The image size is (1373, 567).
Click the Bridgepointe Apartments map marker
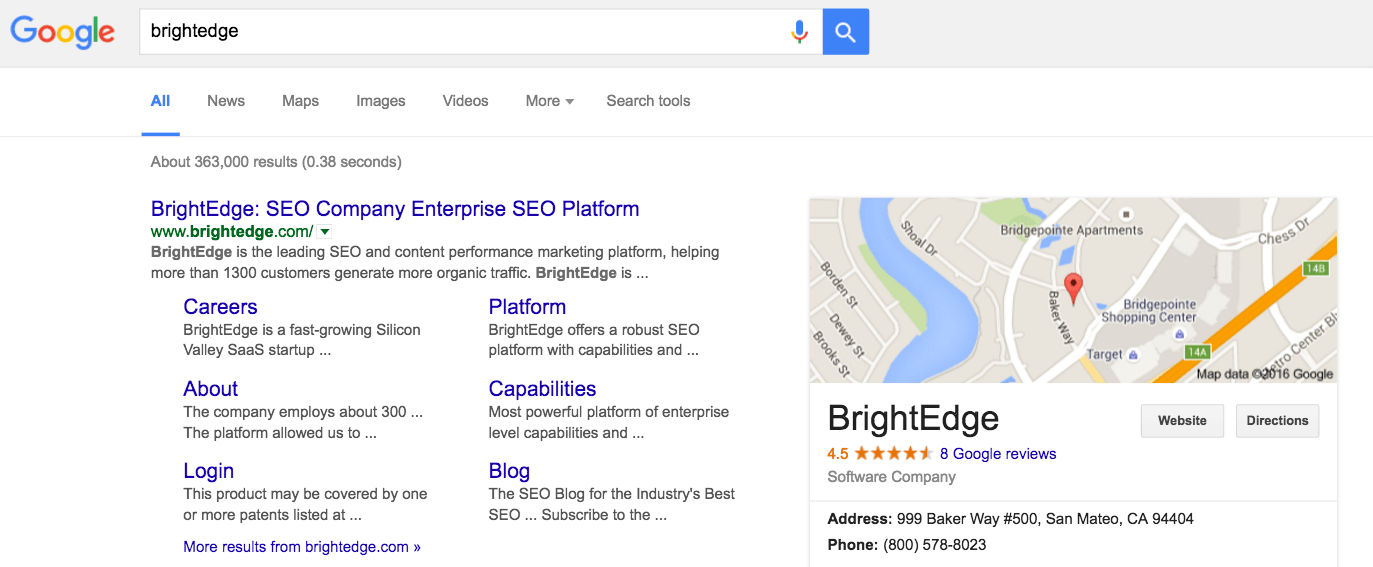point(1126,214)
